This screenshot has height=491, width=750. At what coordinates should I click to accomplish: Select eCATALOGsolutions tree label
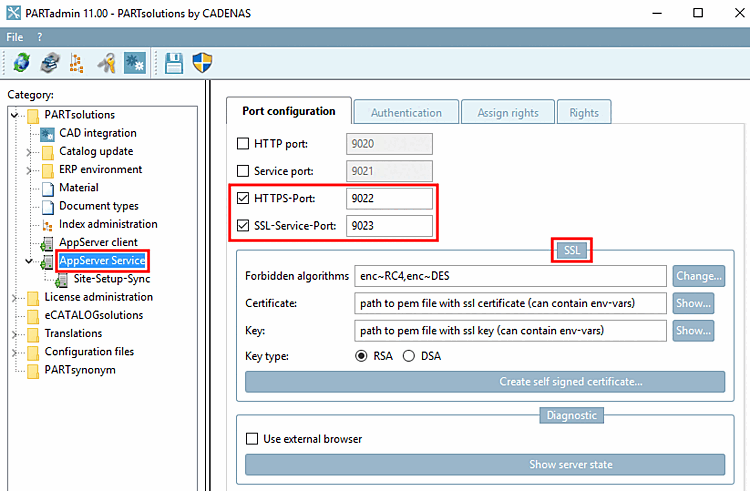click(94, 315)
